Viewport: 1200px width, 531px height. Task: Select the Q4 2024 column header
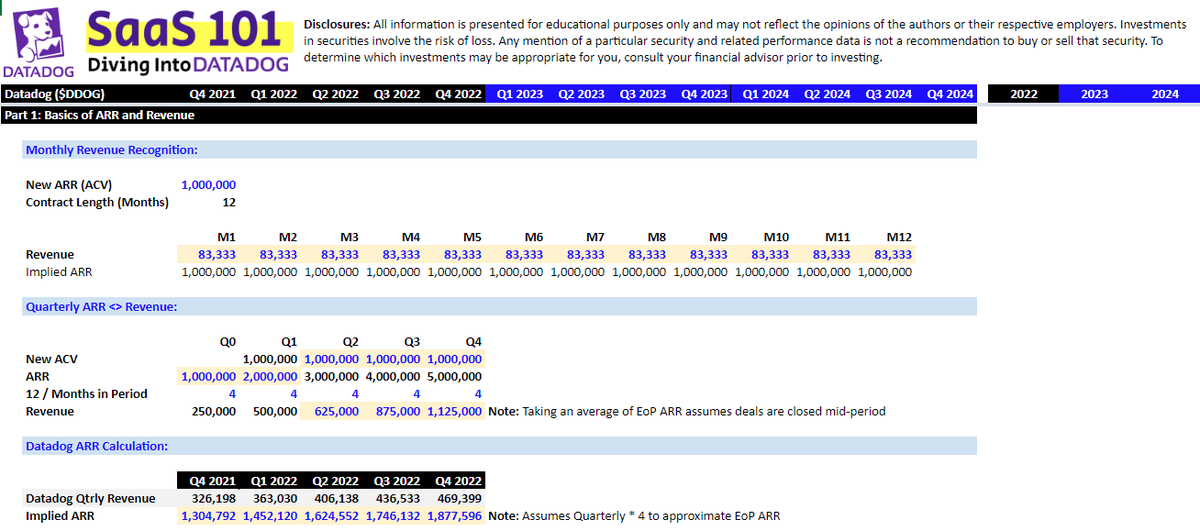point(950,94)
